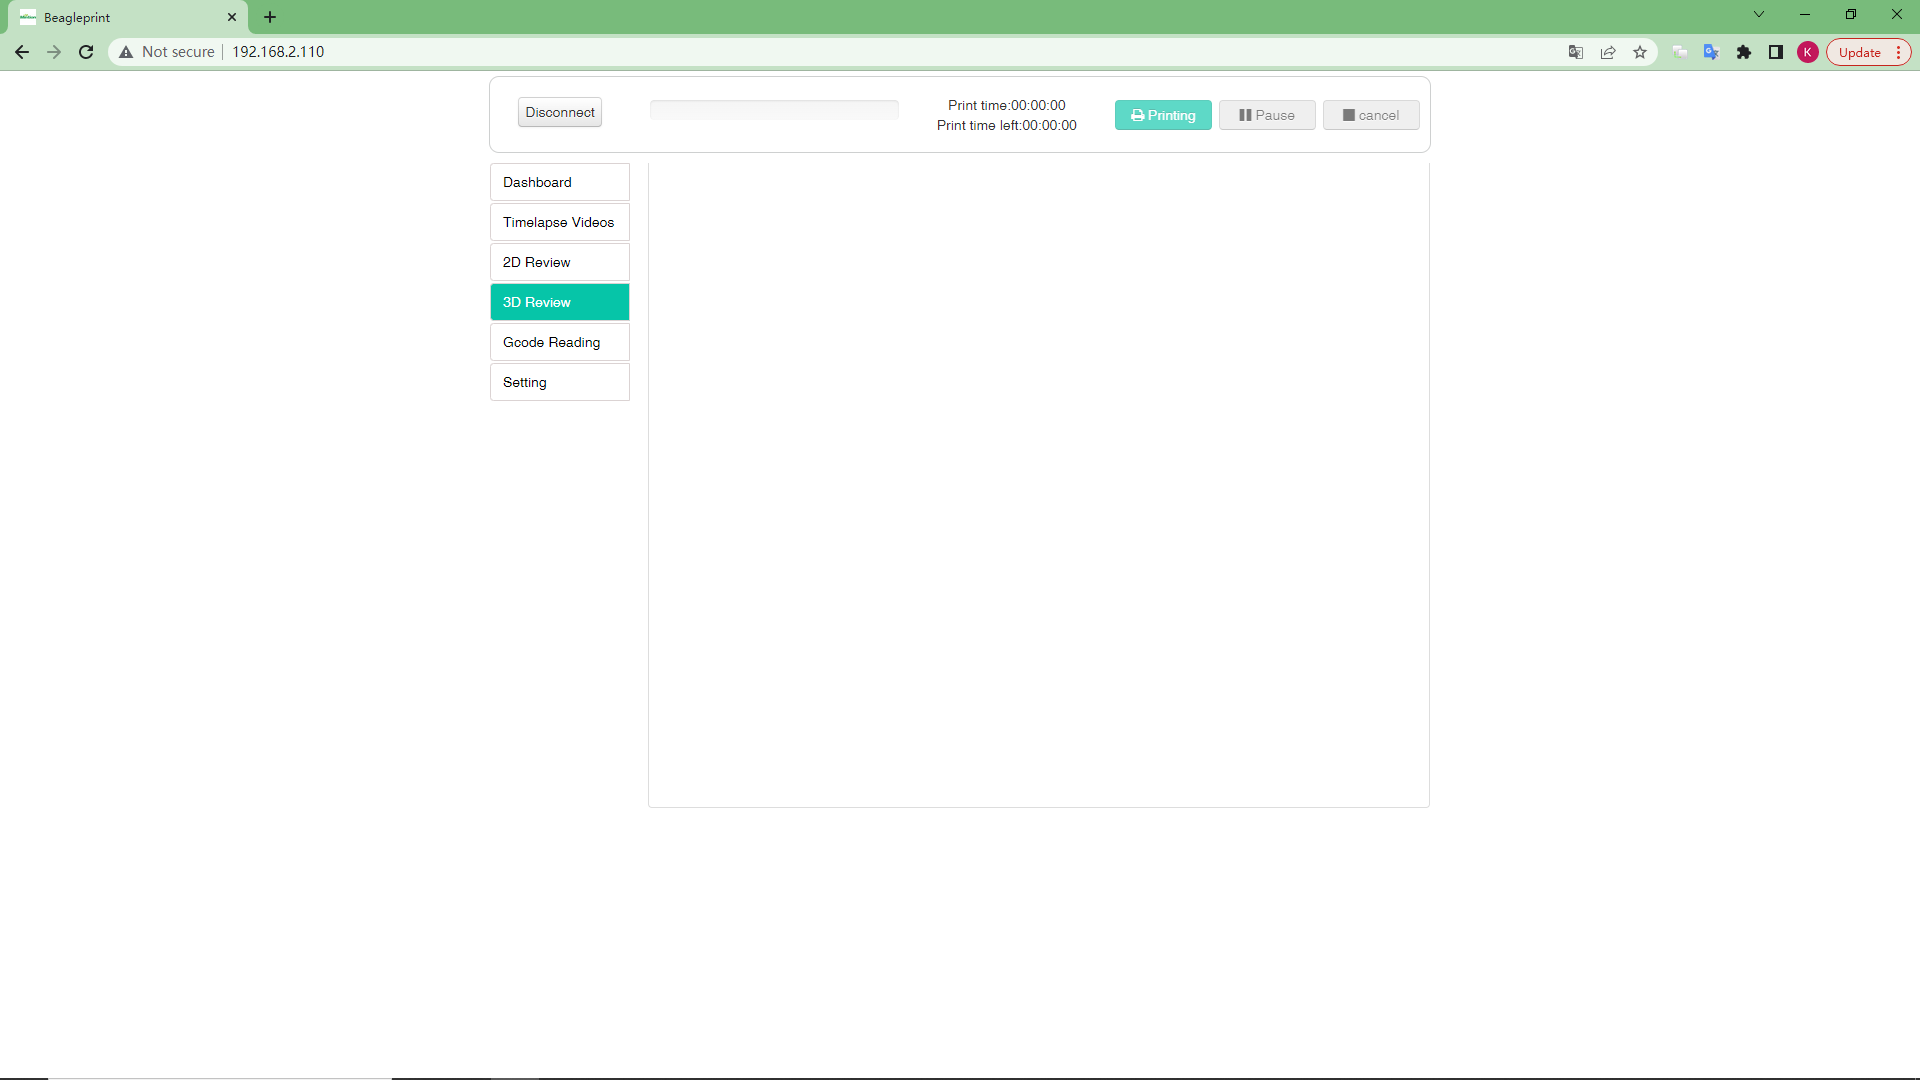Open the Gcode Reading page

point(559,342)
